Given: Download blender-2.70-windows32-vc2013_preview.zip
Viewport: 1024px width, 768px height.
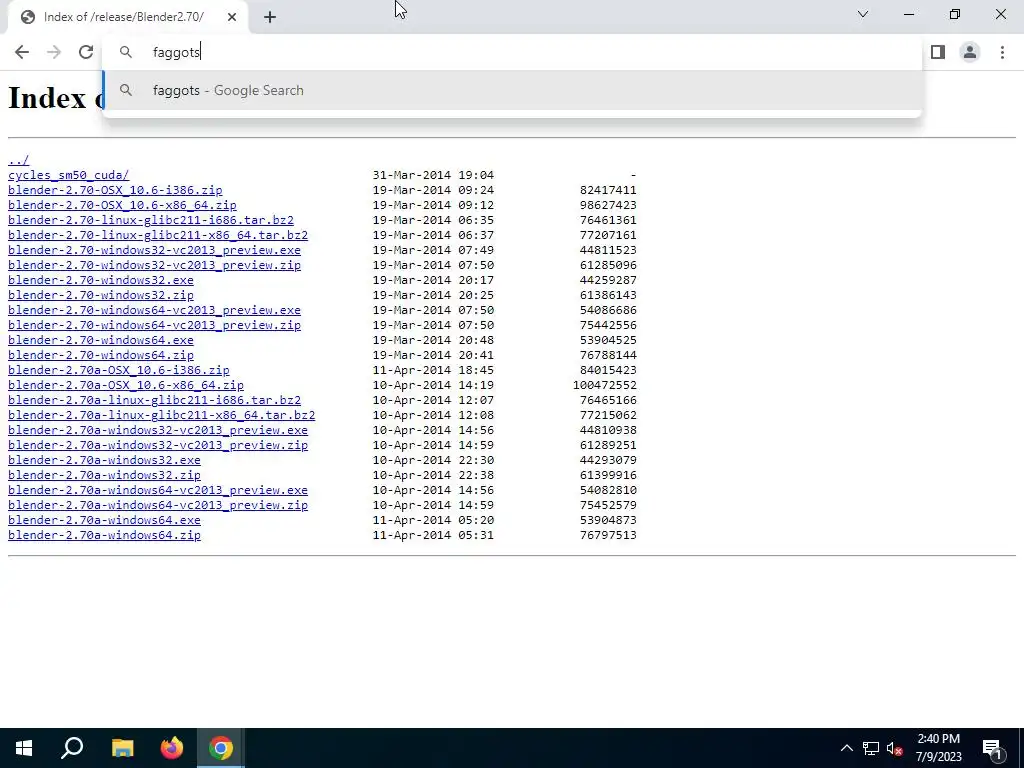Looking at the screenshot, I should click(x=154, y=265).
